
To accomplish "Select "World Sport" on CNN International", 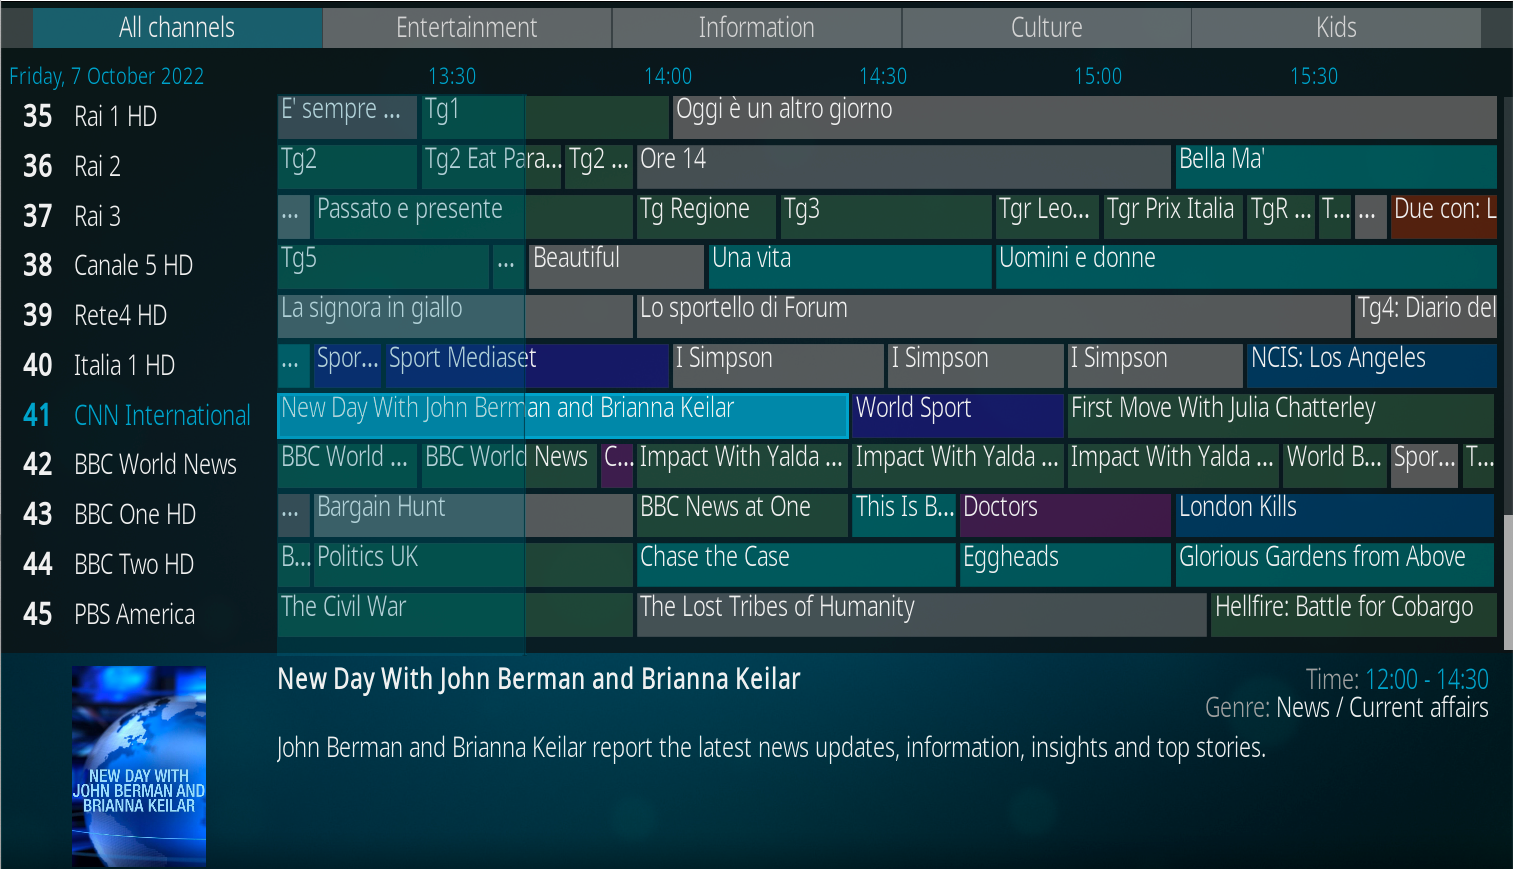I will (956, 415).
